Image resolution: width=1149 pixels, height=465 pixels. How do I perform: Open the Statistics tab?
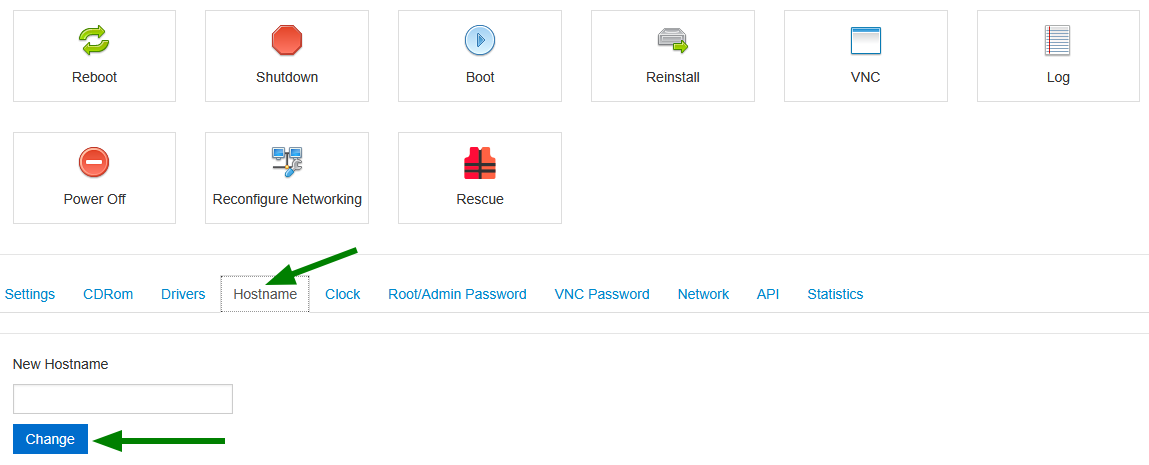pyautogui.click(x=835, y=294)
